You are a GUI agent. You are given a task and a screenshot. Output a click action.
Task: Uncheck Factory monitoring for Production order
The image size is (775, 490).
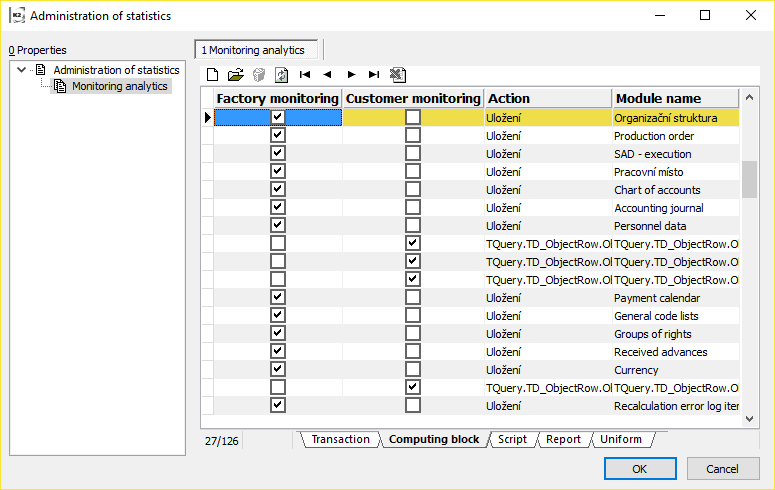tap(278, 136)
